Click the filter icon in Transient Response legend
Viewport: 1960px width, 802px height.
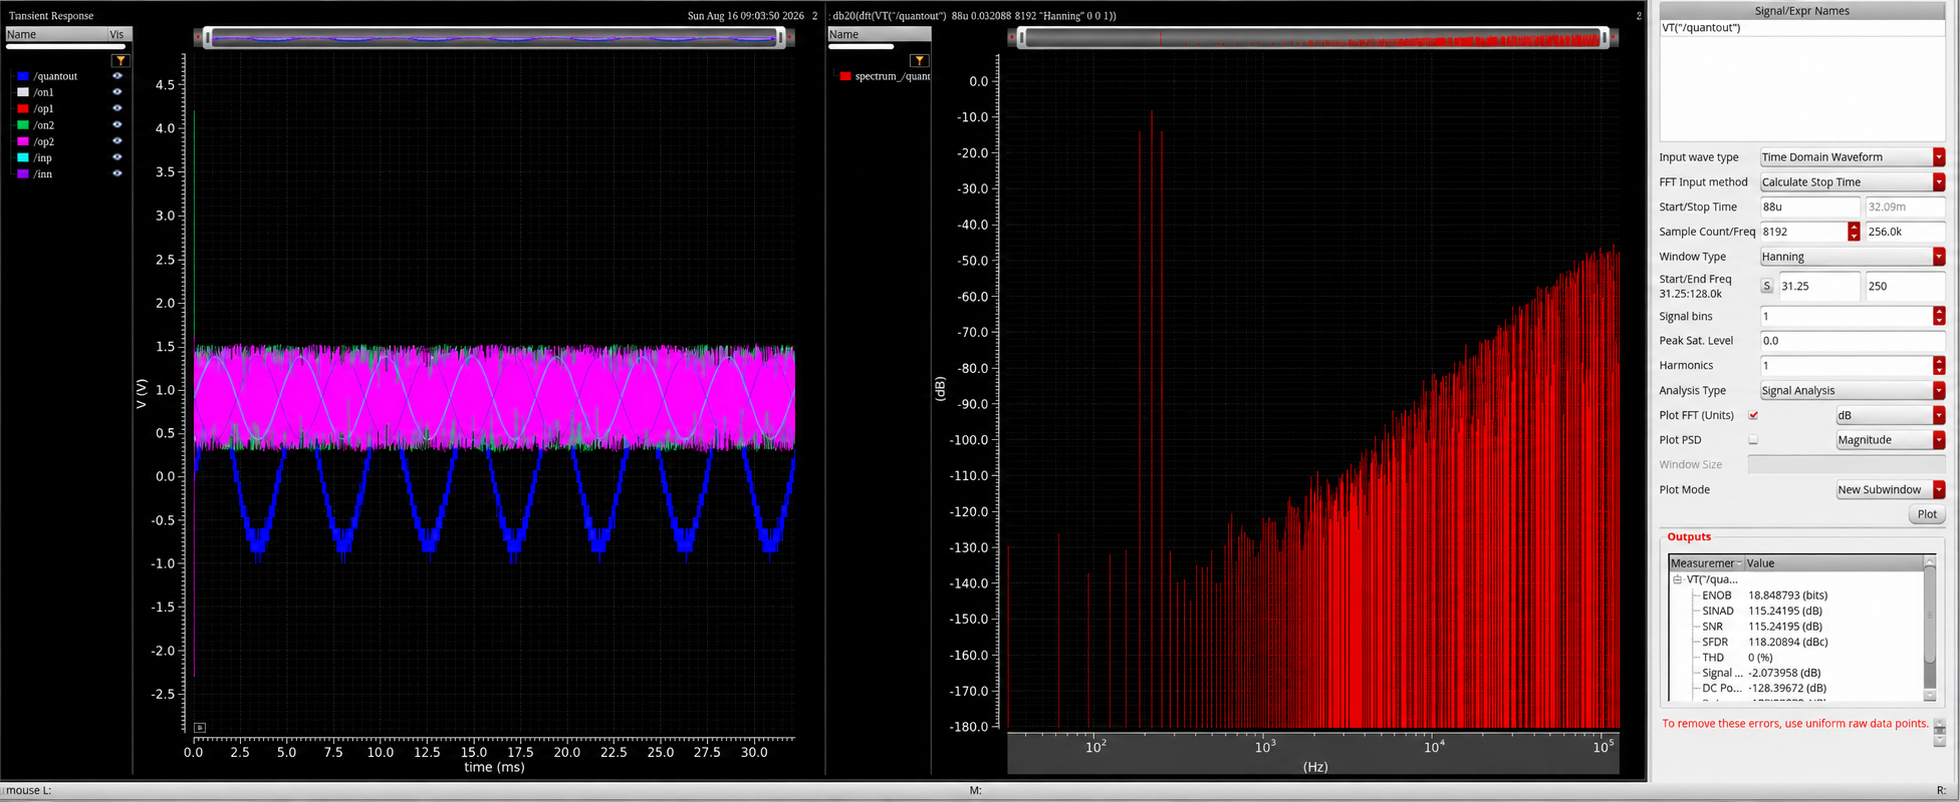tap(120, 61)
